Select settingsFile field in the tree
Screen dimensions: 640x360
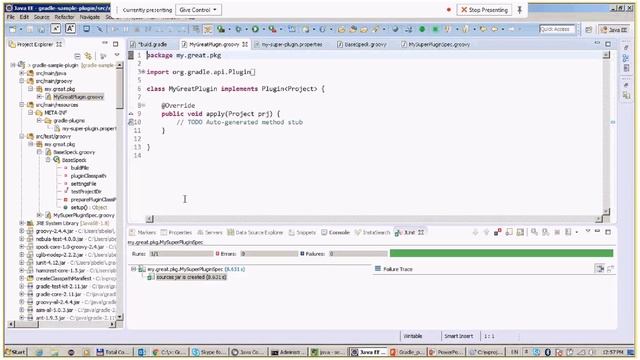pos(83,184)
